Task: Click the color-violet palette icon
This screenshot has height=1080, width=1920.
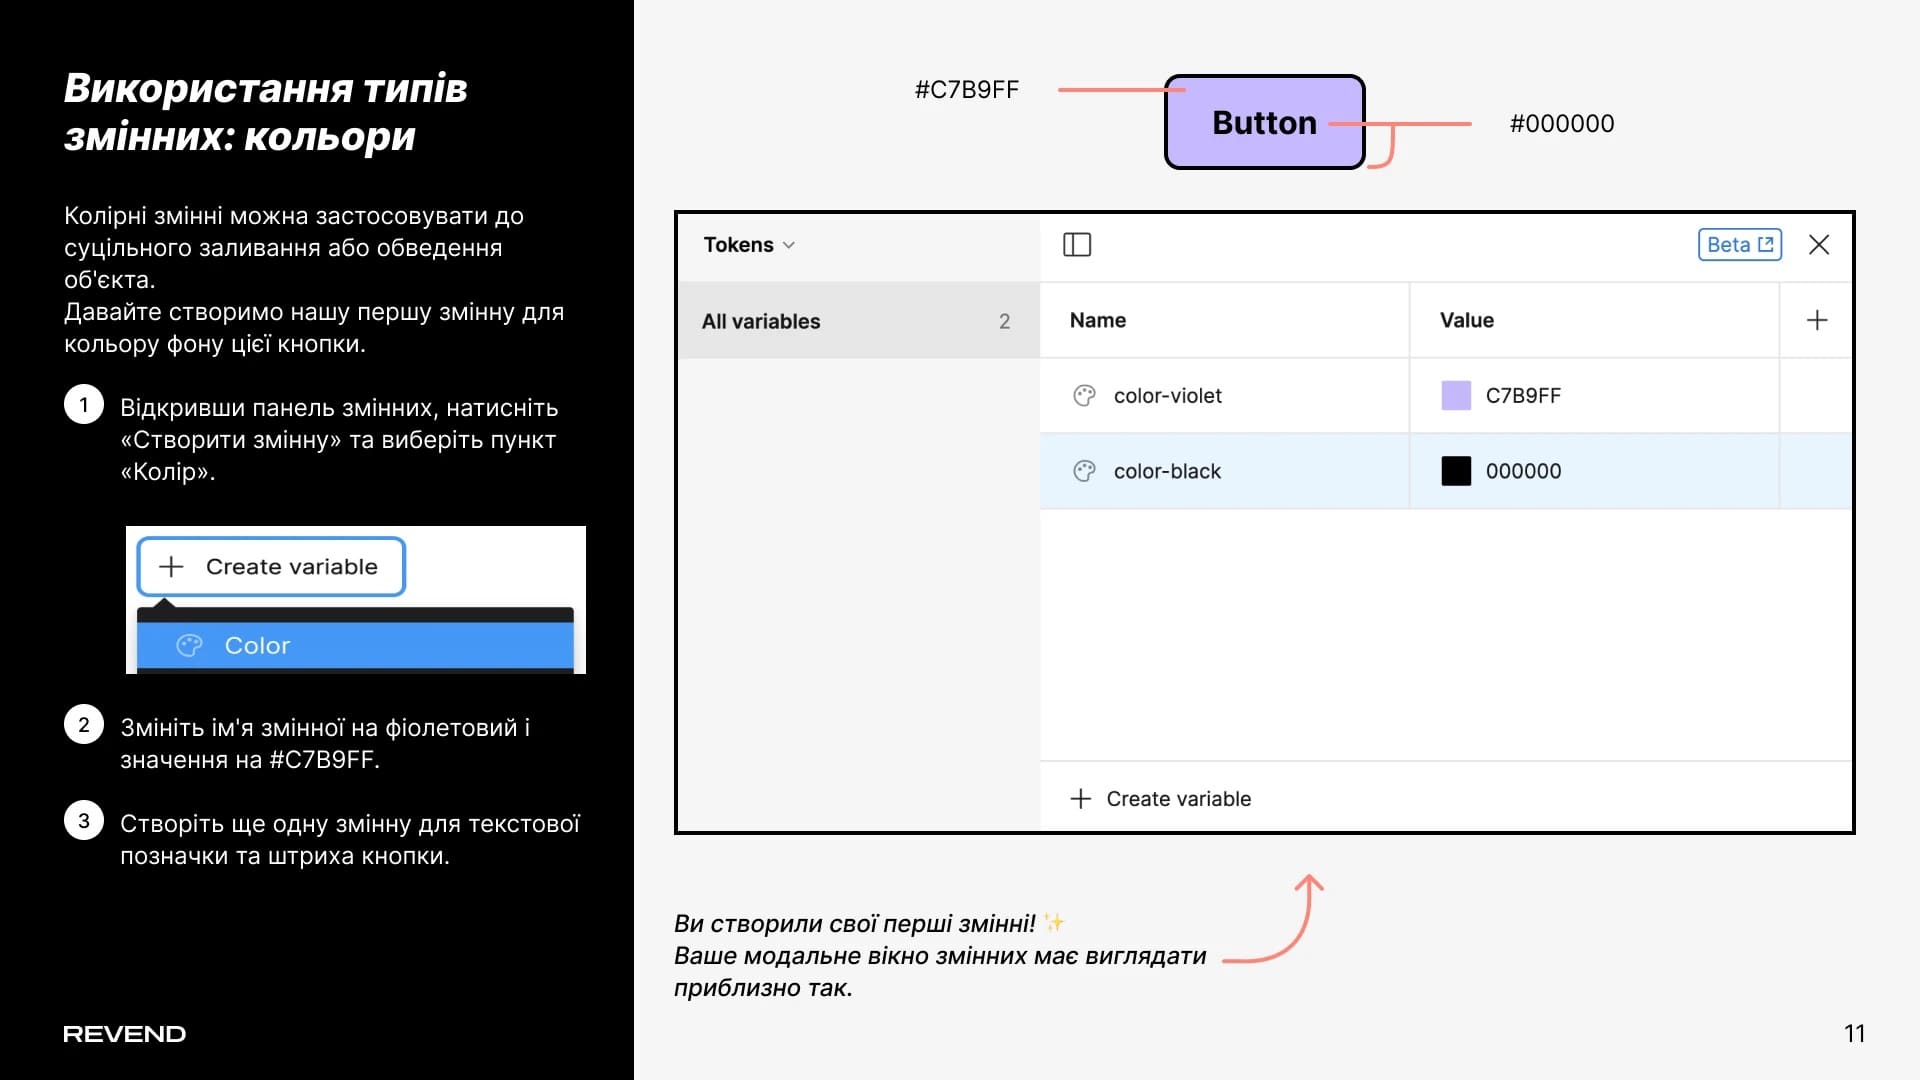Action: click(x=1084, y=396)
